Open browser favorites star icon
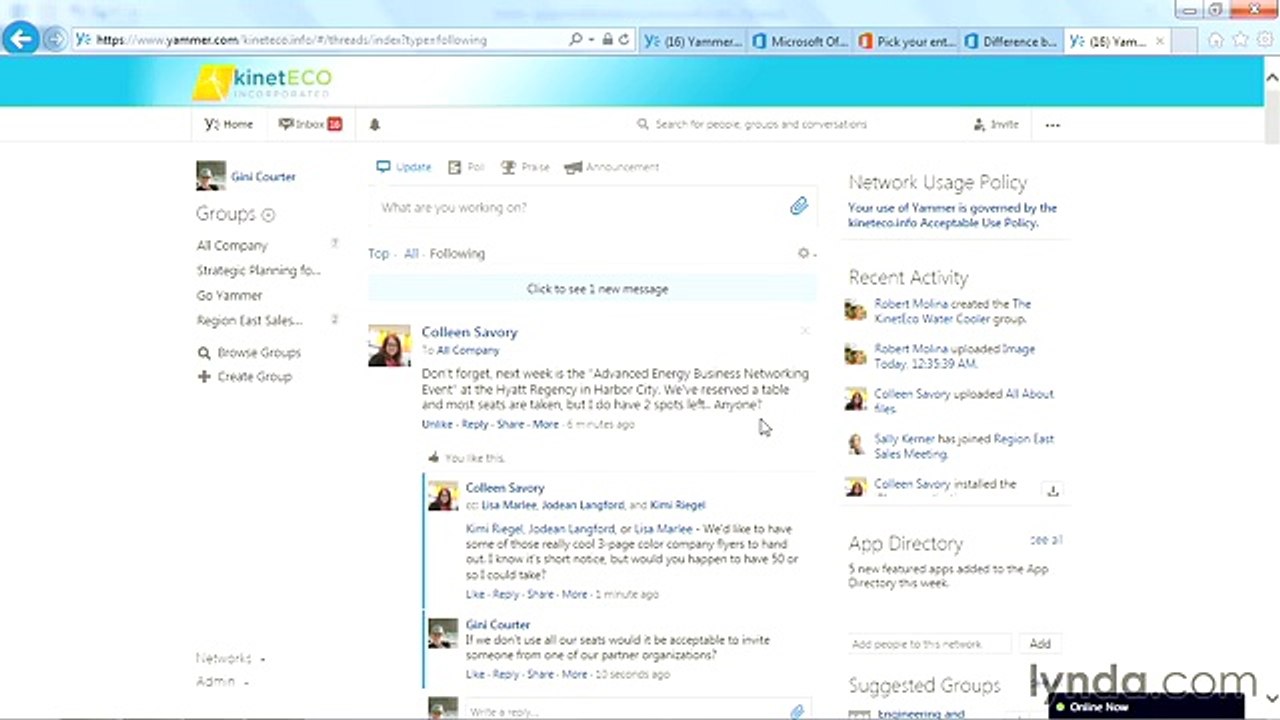 (1240, 40)
